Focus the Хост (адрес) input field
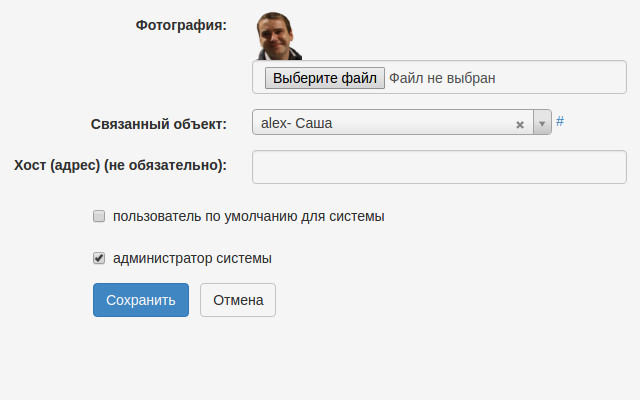Viewport: 640px width, 400px height. (439, 167)
